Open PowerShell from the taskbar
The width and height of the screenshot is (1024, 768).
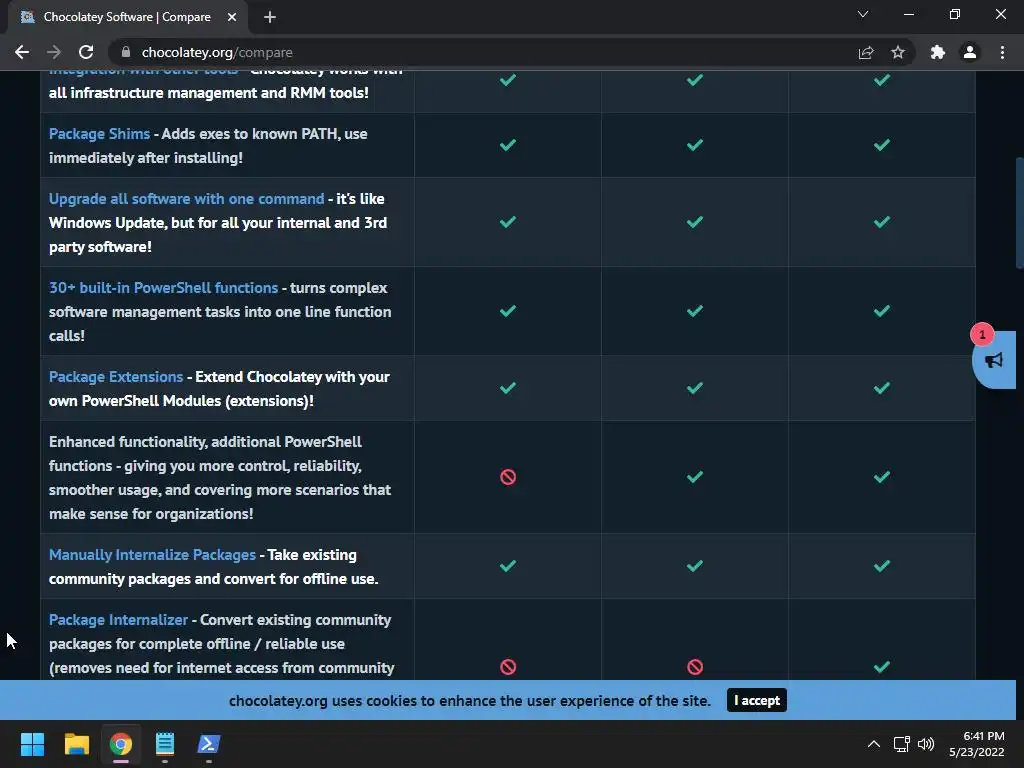tap(209, 744)
